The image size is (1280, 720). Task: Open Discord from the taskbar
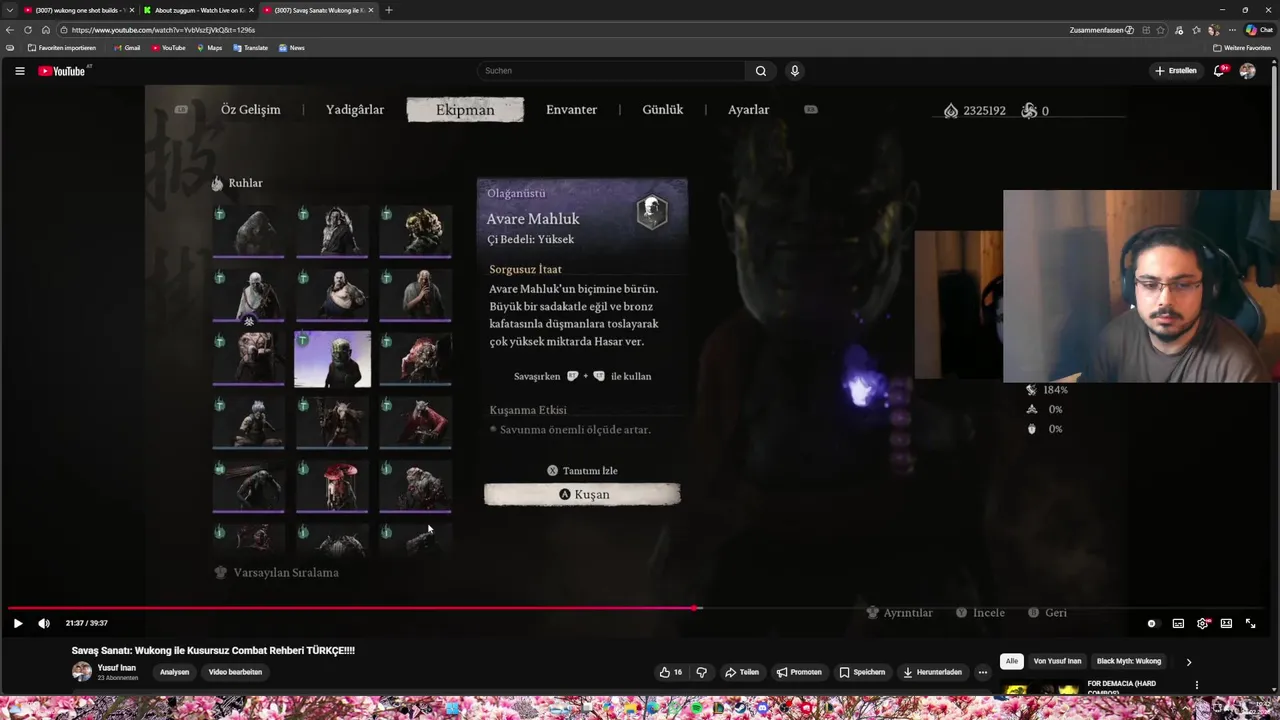(x=761, y=707)
